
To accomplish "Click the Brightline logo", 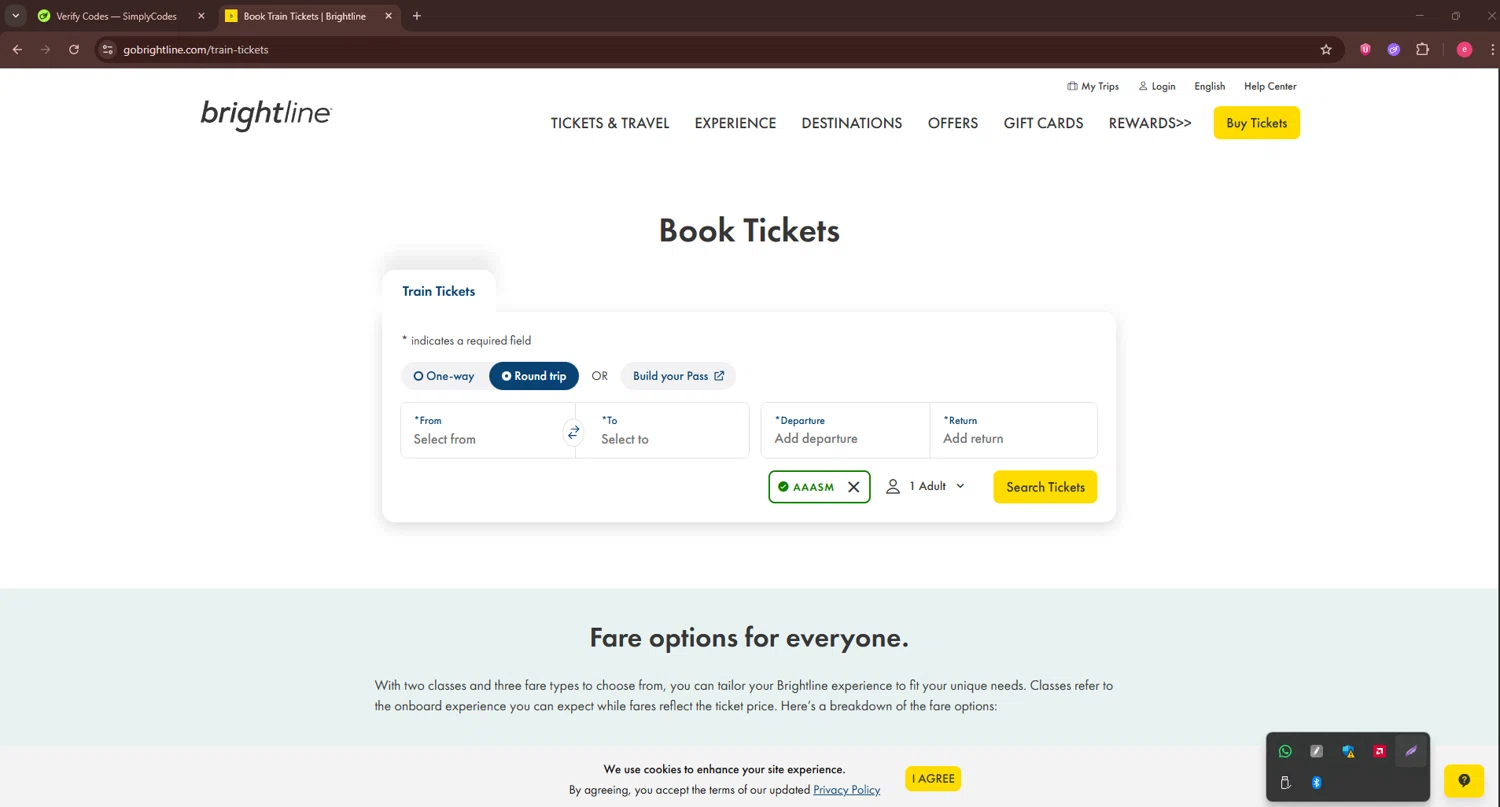I will (266, 114).
